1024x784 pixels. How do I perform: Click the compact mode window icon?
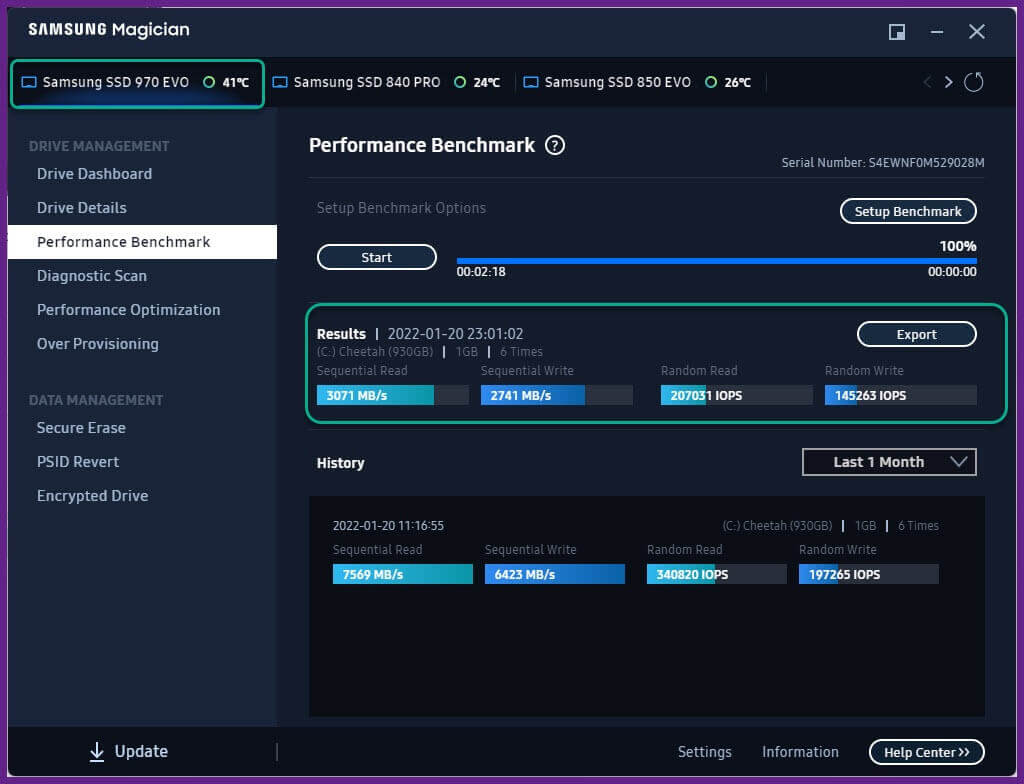[x=897, y=31]
